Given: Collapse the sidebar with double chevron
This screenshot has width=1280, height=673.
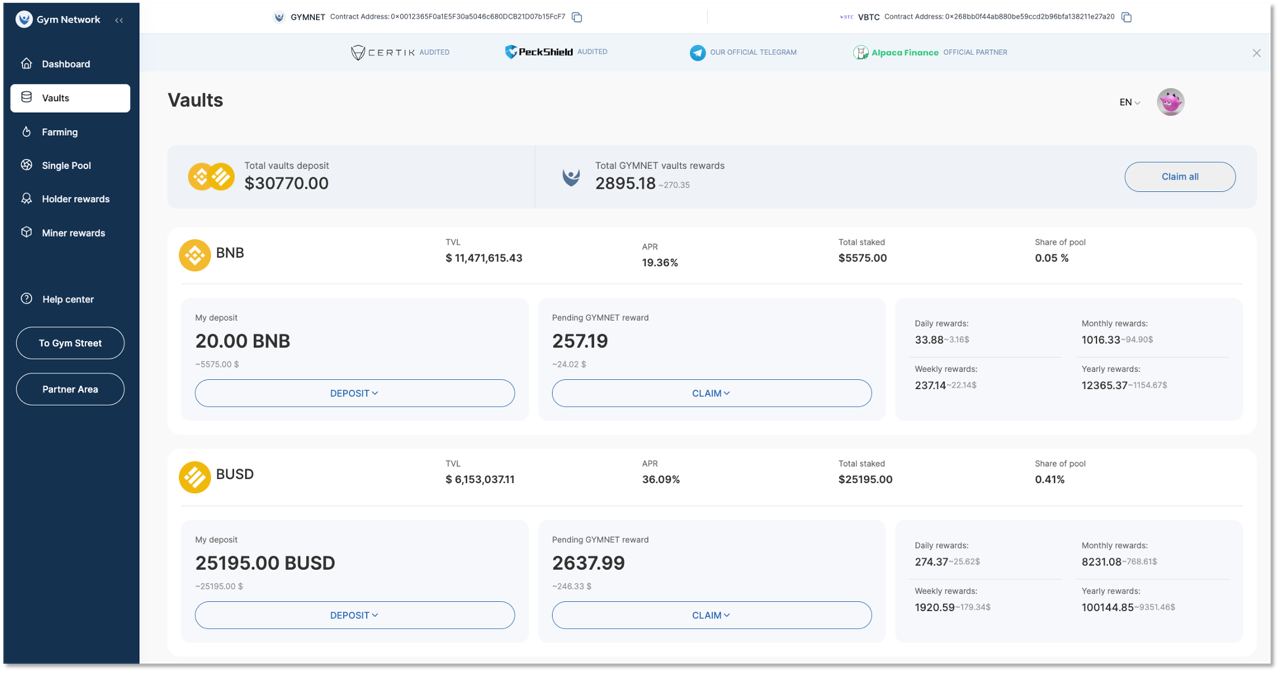Looking at the screenshot, I should [x=119, y=20].
